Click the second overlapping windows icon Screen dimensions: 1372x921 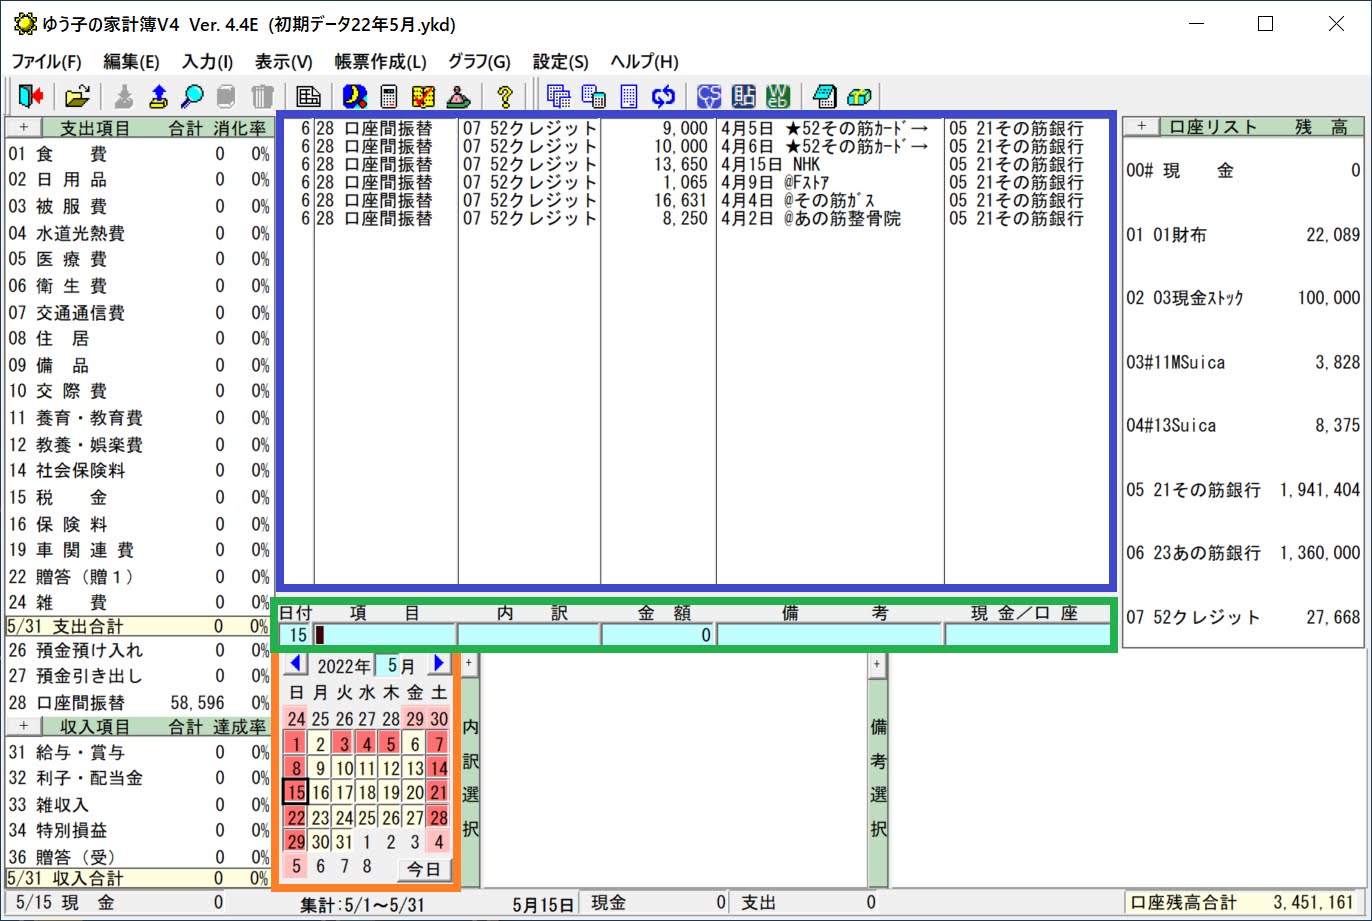[594, 96]
